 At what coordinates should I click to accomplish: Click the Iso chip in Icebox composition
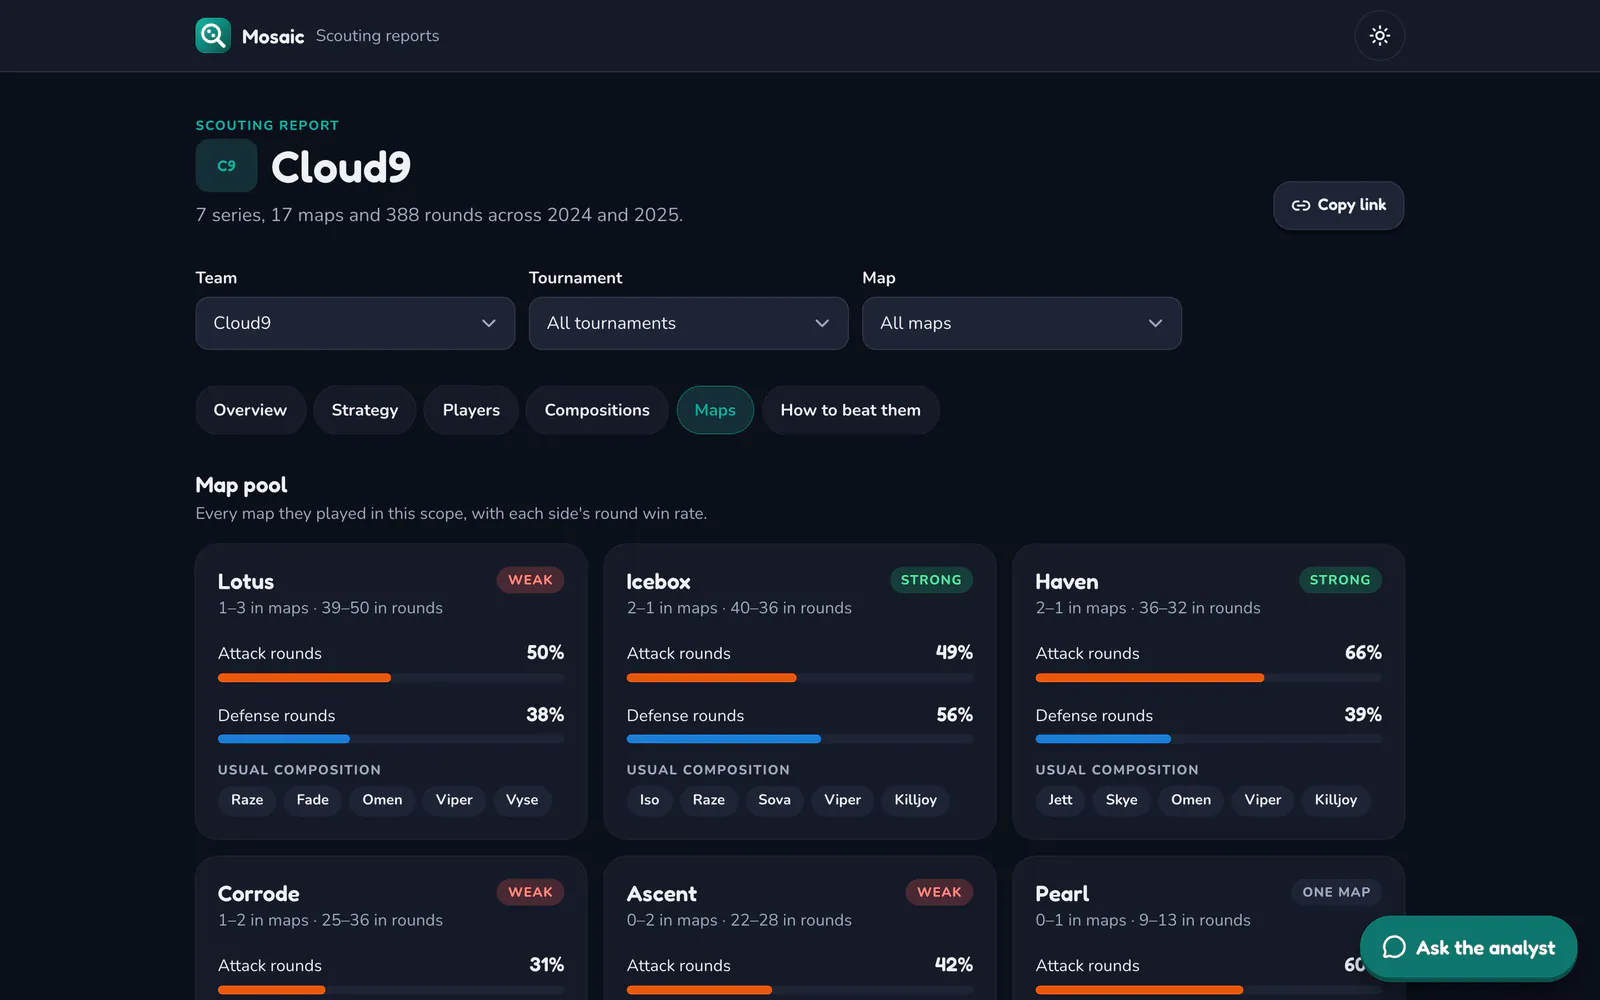point(650,800)
